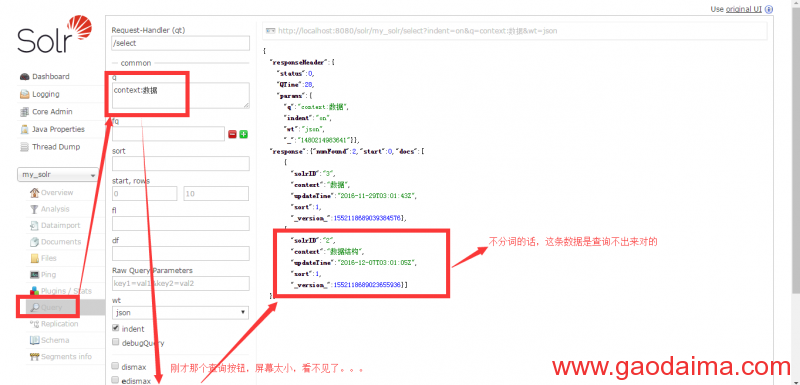This screenshot has width=800, height=385.
Task: Click the df default field input
Action: (x=181, y=253)
